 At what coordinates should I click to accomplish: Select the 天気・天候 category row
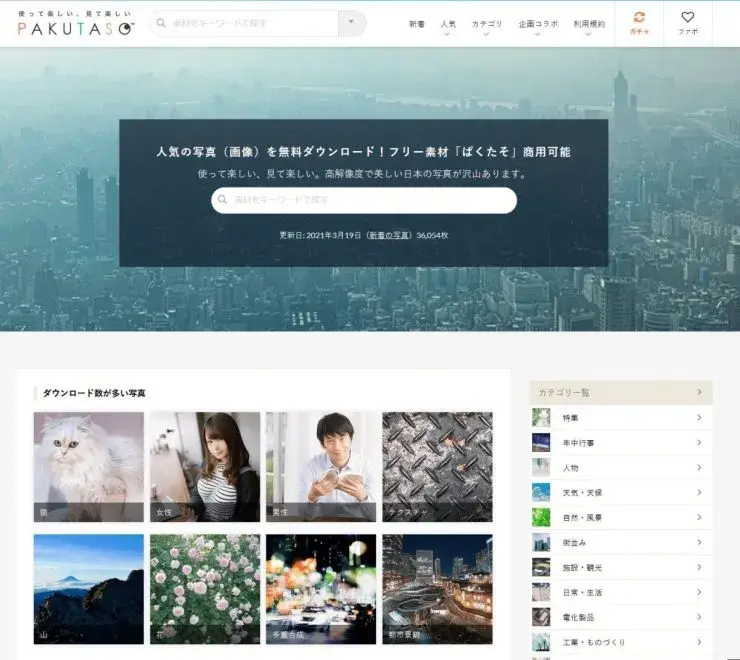(621, 492)
